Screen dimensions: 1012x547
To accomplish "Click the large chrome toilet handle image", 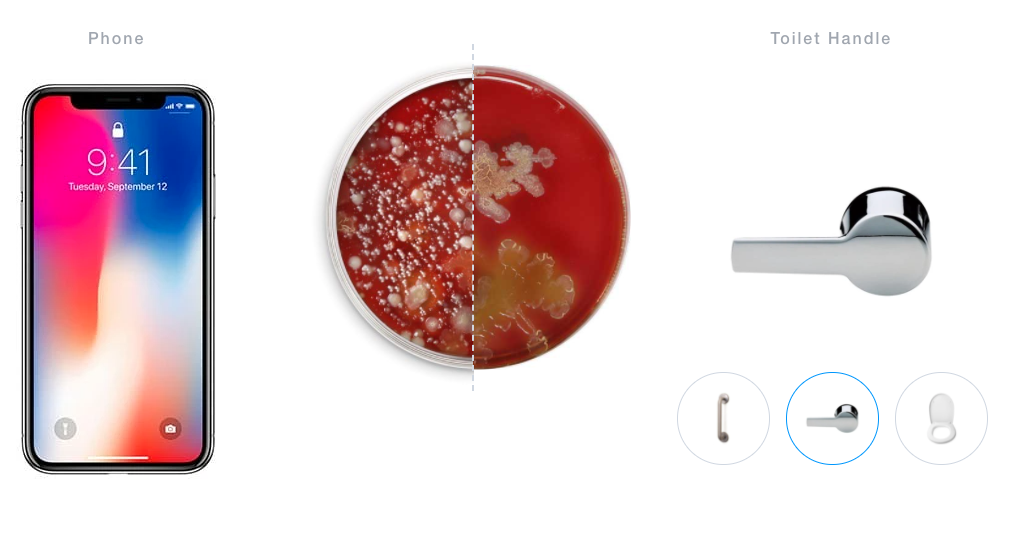I will (831, 241).
